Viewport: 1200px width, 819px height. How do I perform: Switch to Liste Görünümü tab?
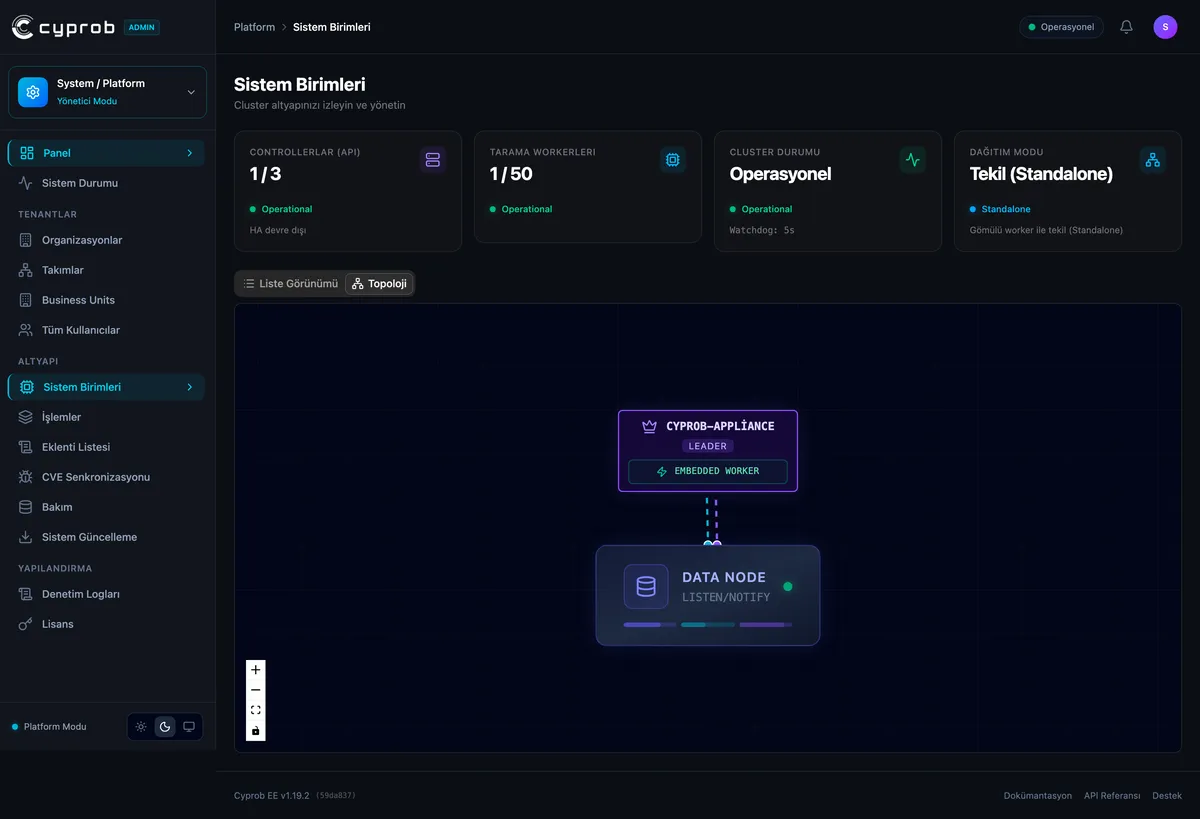point(290,284)
